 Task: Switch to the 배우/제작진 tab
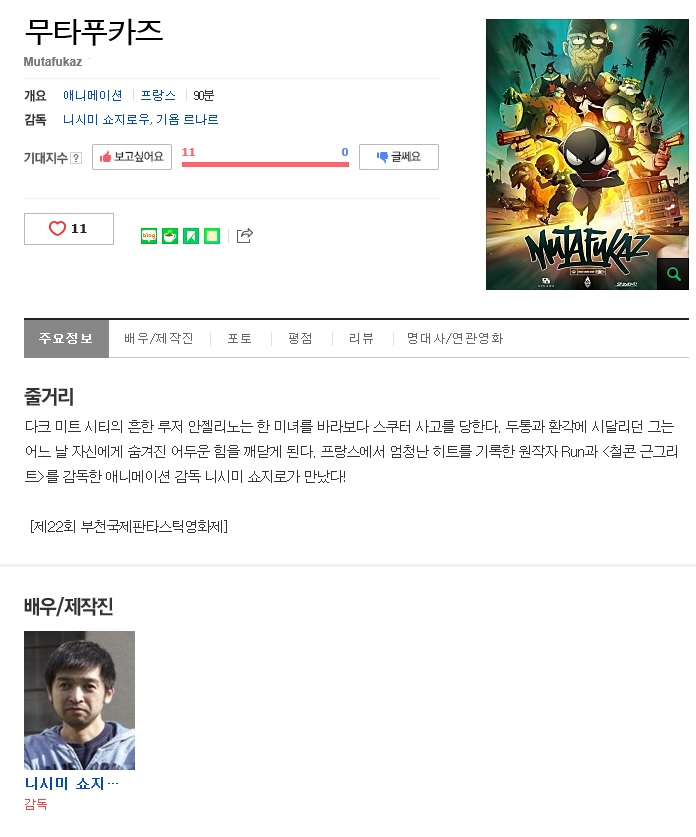[x=159, y=338]
